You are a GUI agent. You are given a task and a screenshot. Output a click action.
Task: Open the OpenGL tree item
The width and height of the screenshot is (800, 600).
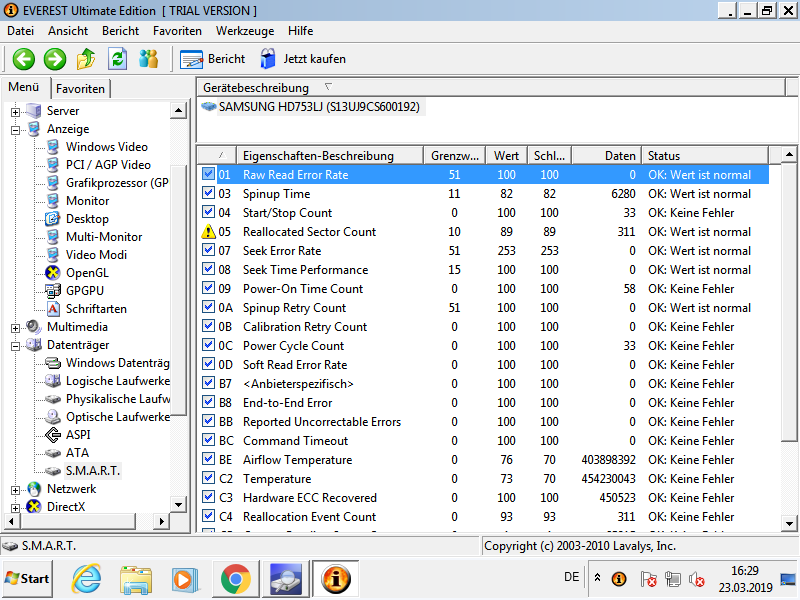click(x=87, y=273)
